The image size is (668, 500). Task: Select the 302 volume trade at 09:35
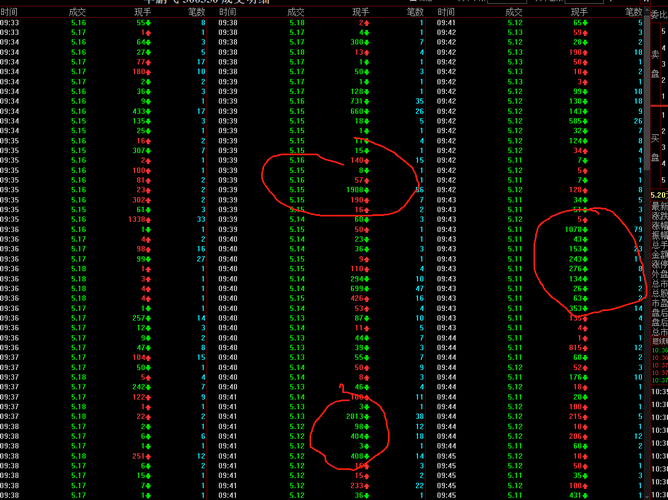click(x=142, y=200)
